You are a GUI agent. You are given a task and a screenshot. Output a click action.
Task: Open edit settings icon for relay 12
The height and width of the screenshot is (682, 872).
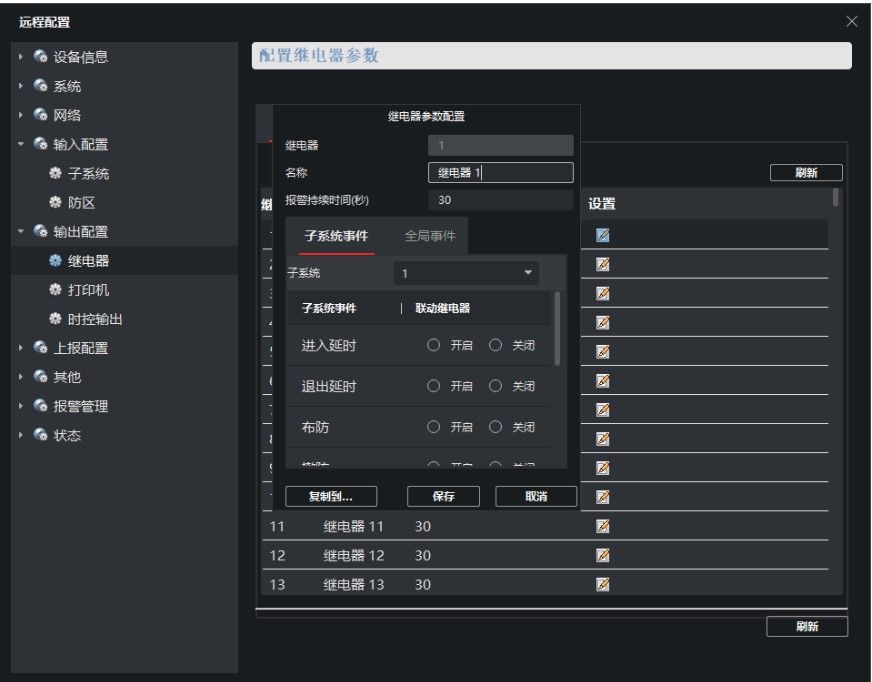602,555
